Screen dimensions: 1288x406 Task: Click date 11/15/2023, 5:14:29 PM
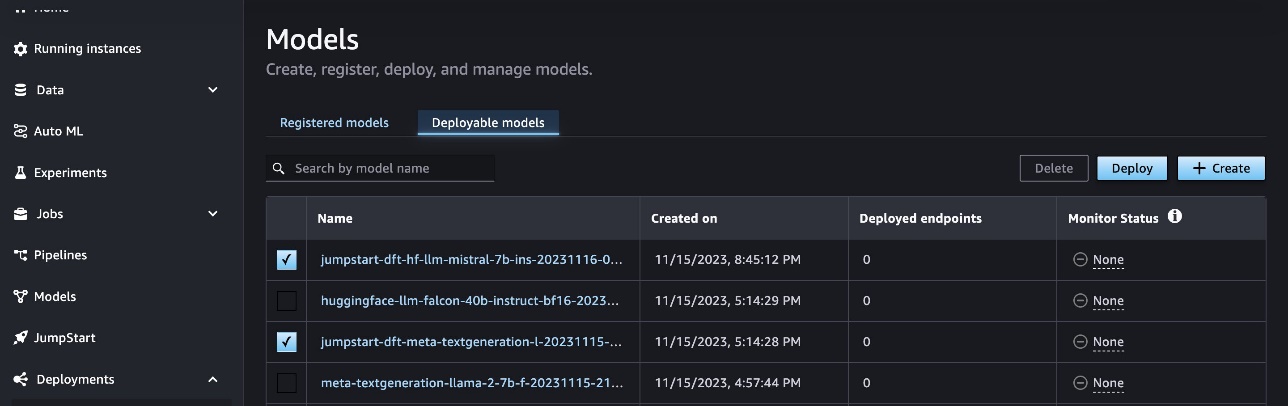click(726, 300)
